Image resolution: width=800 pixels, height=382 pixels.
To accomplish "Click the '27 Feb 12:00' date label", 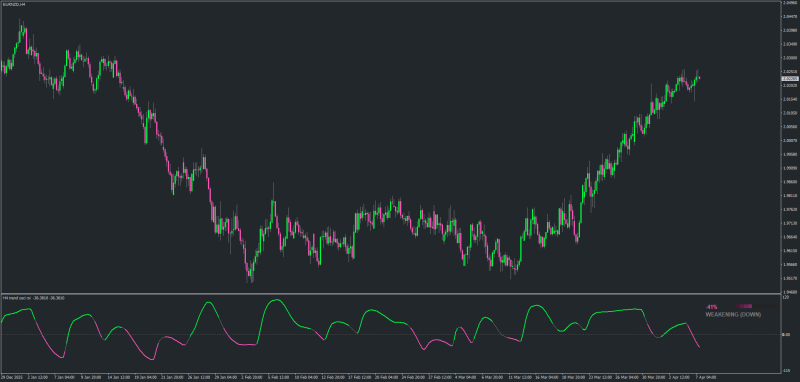I will point(440,377).
